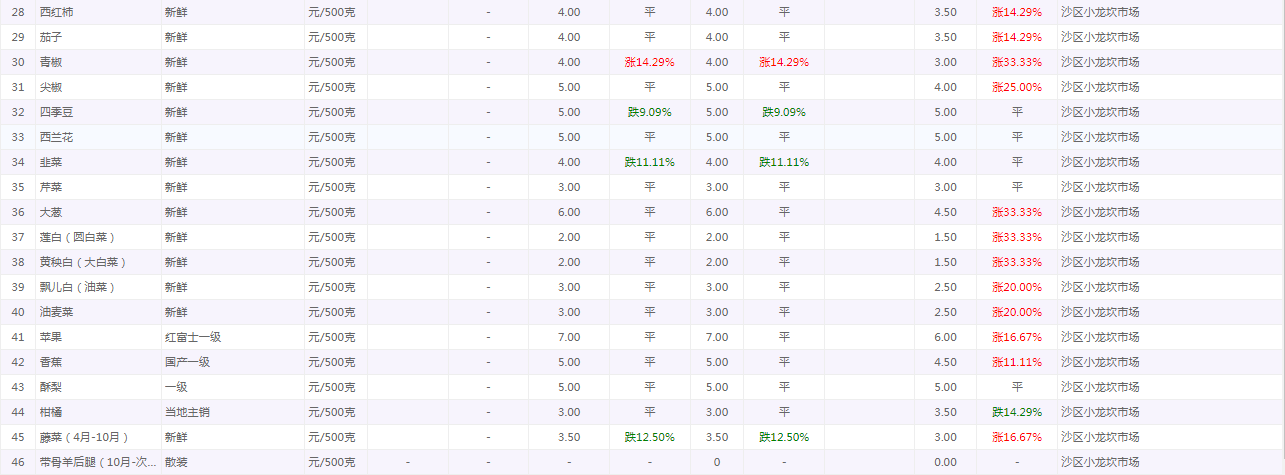This screenshot has width=1285, height=475.
Task: Select the 藤菜（4月-10月）cell
Action: pos(84,437)
